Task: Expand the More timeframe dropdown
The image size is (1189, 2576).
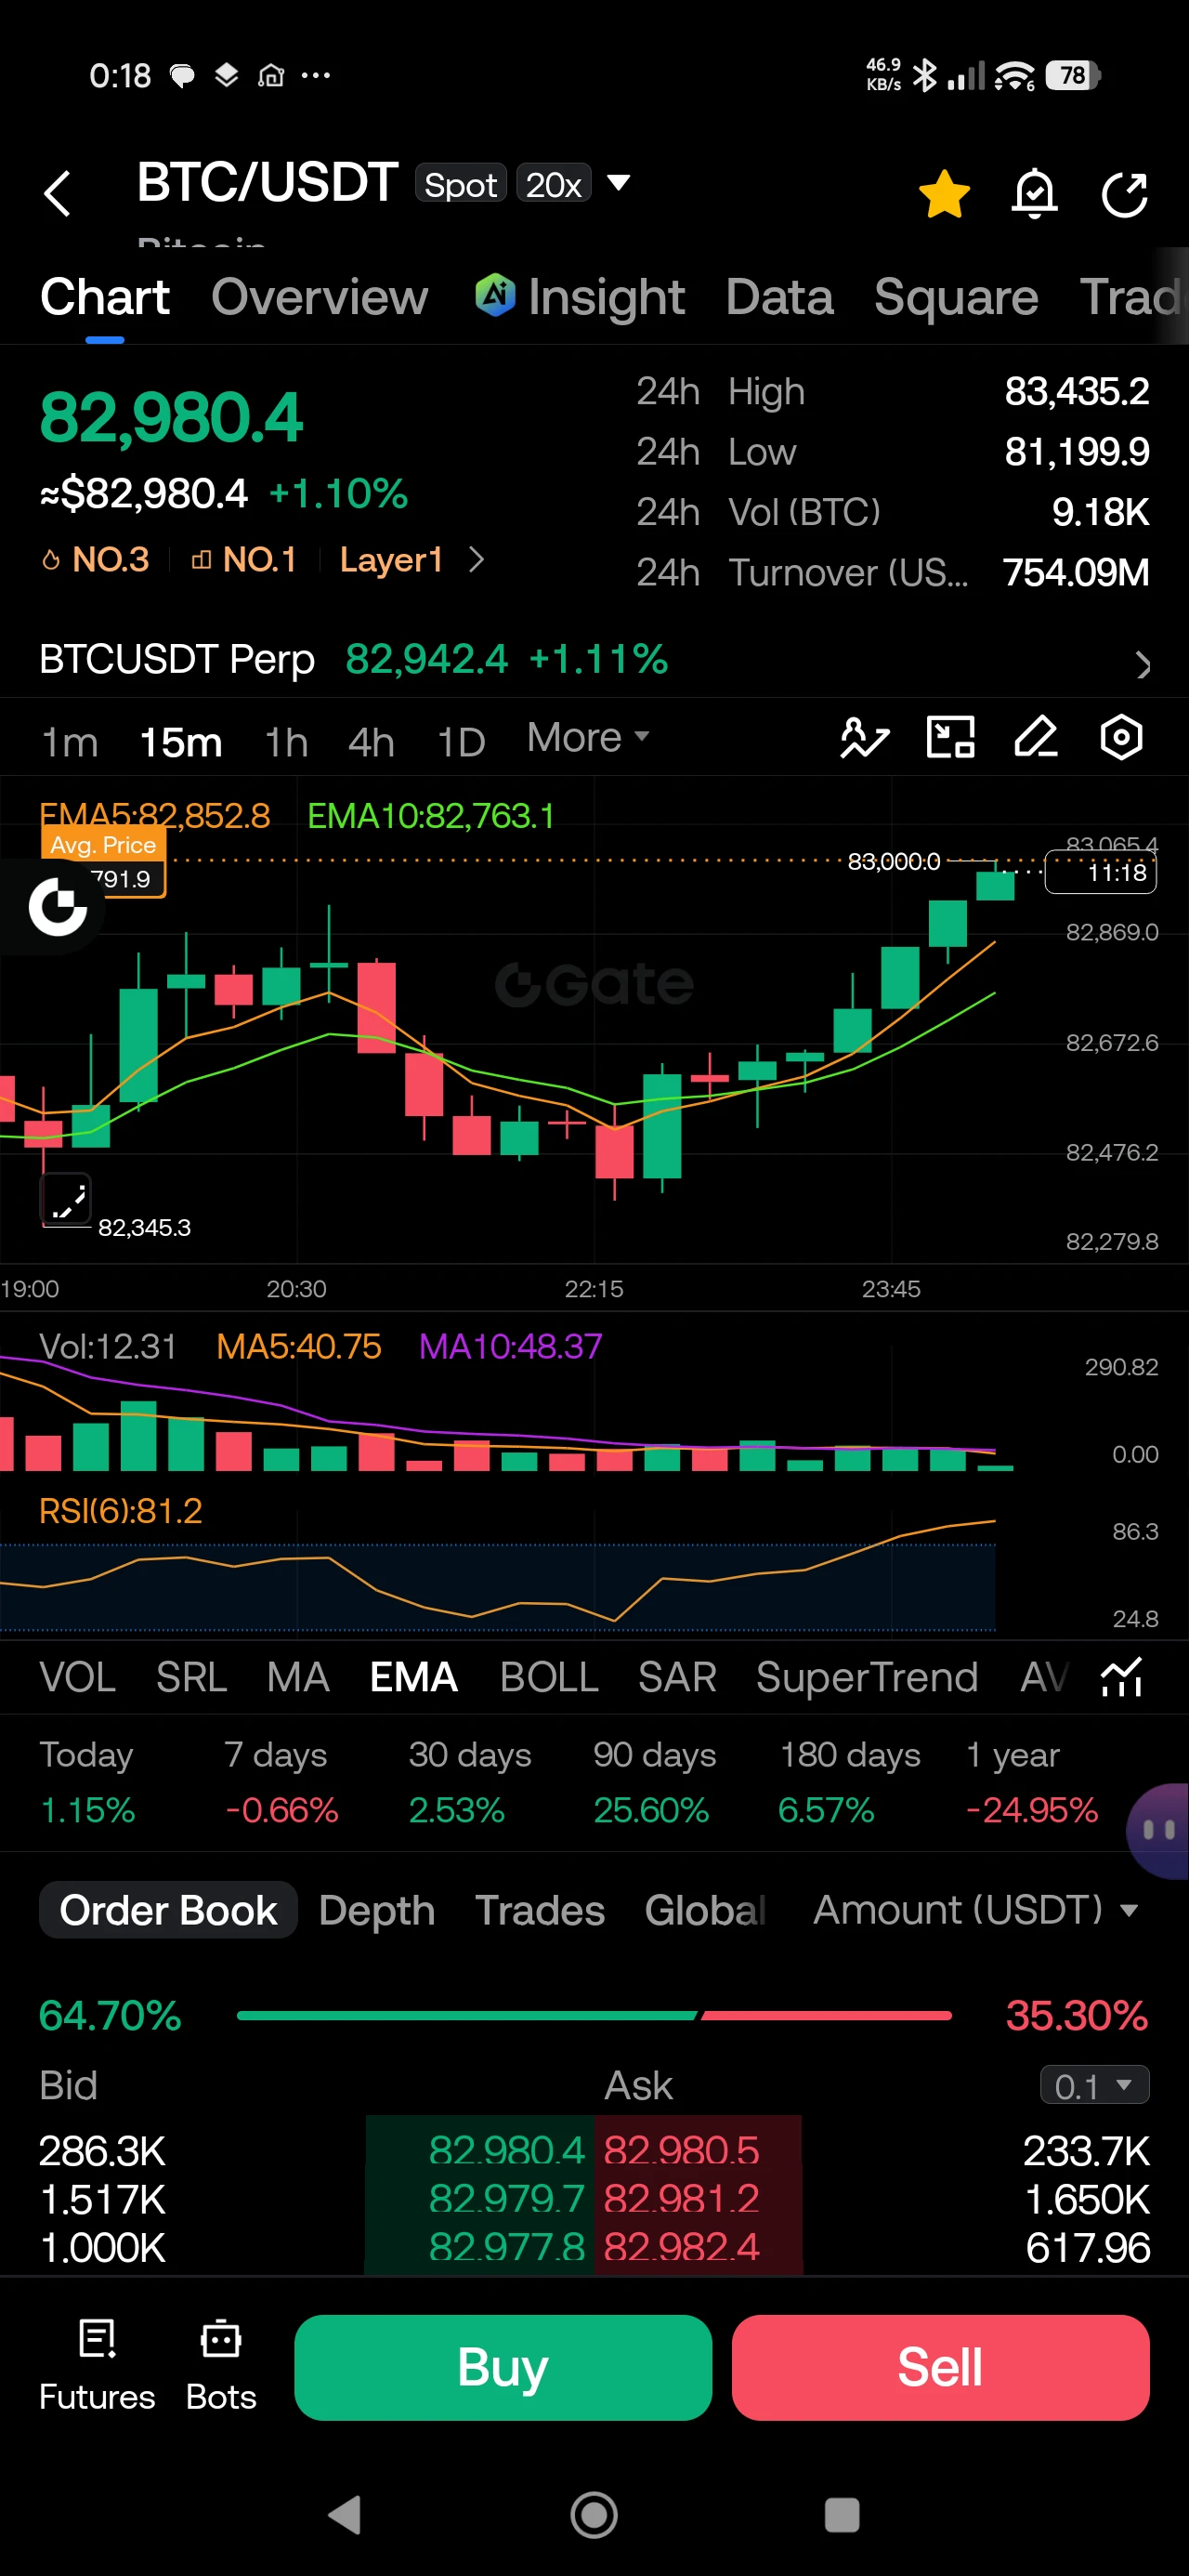Action: click(x=588, y=738)
